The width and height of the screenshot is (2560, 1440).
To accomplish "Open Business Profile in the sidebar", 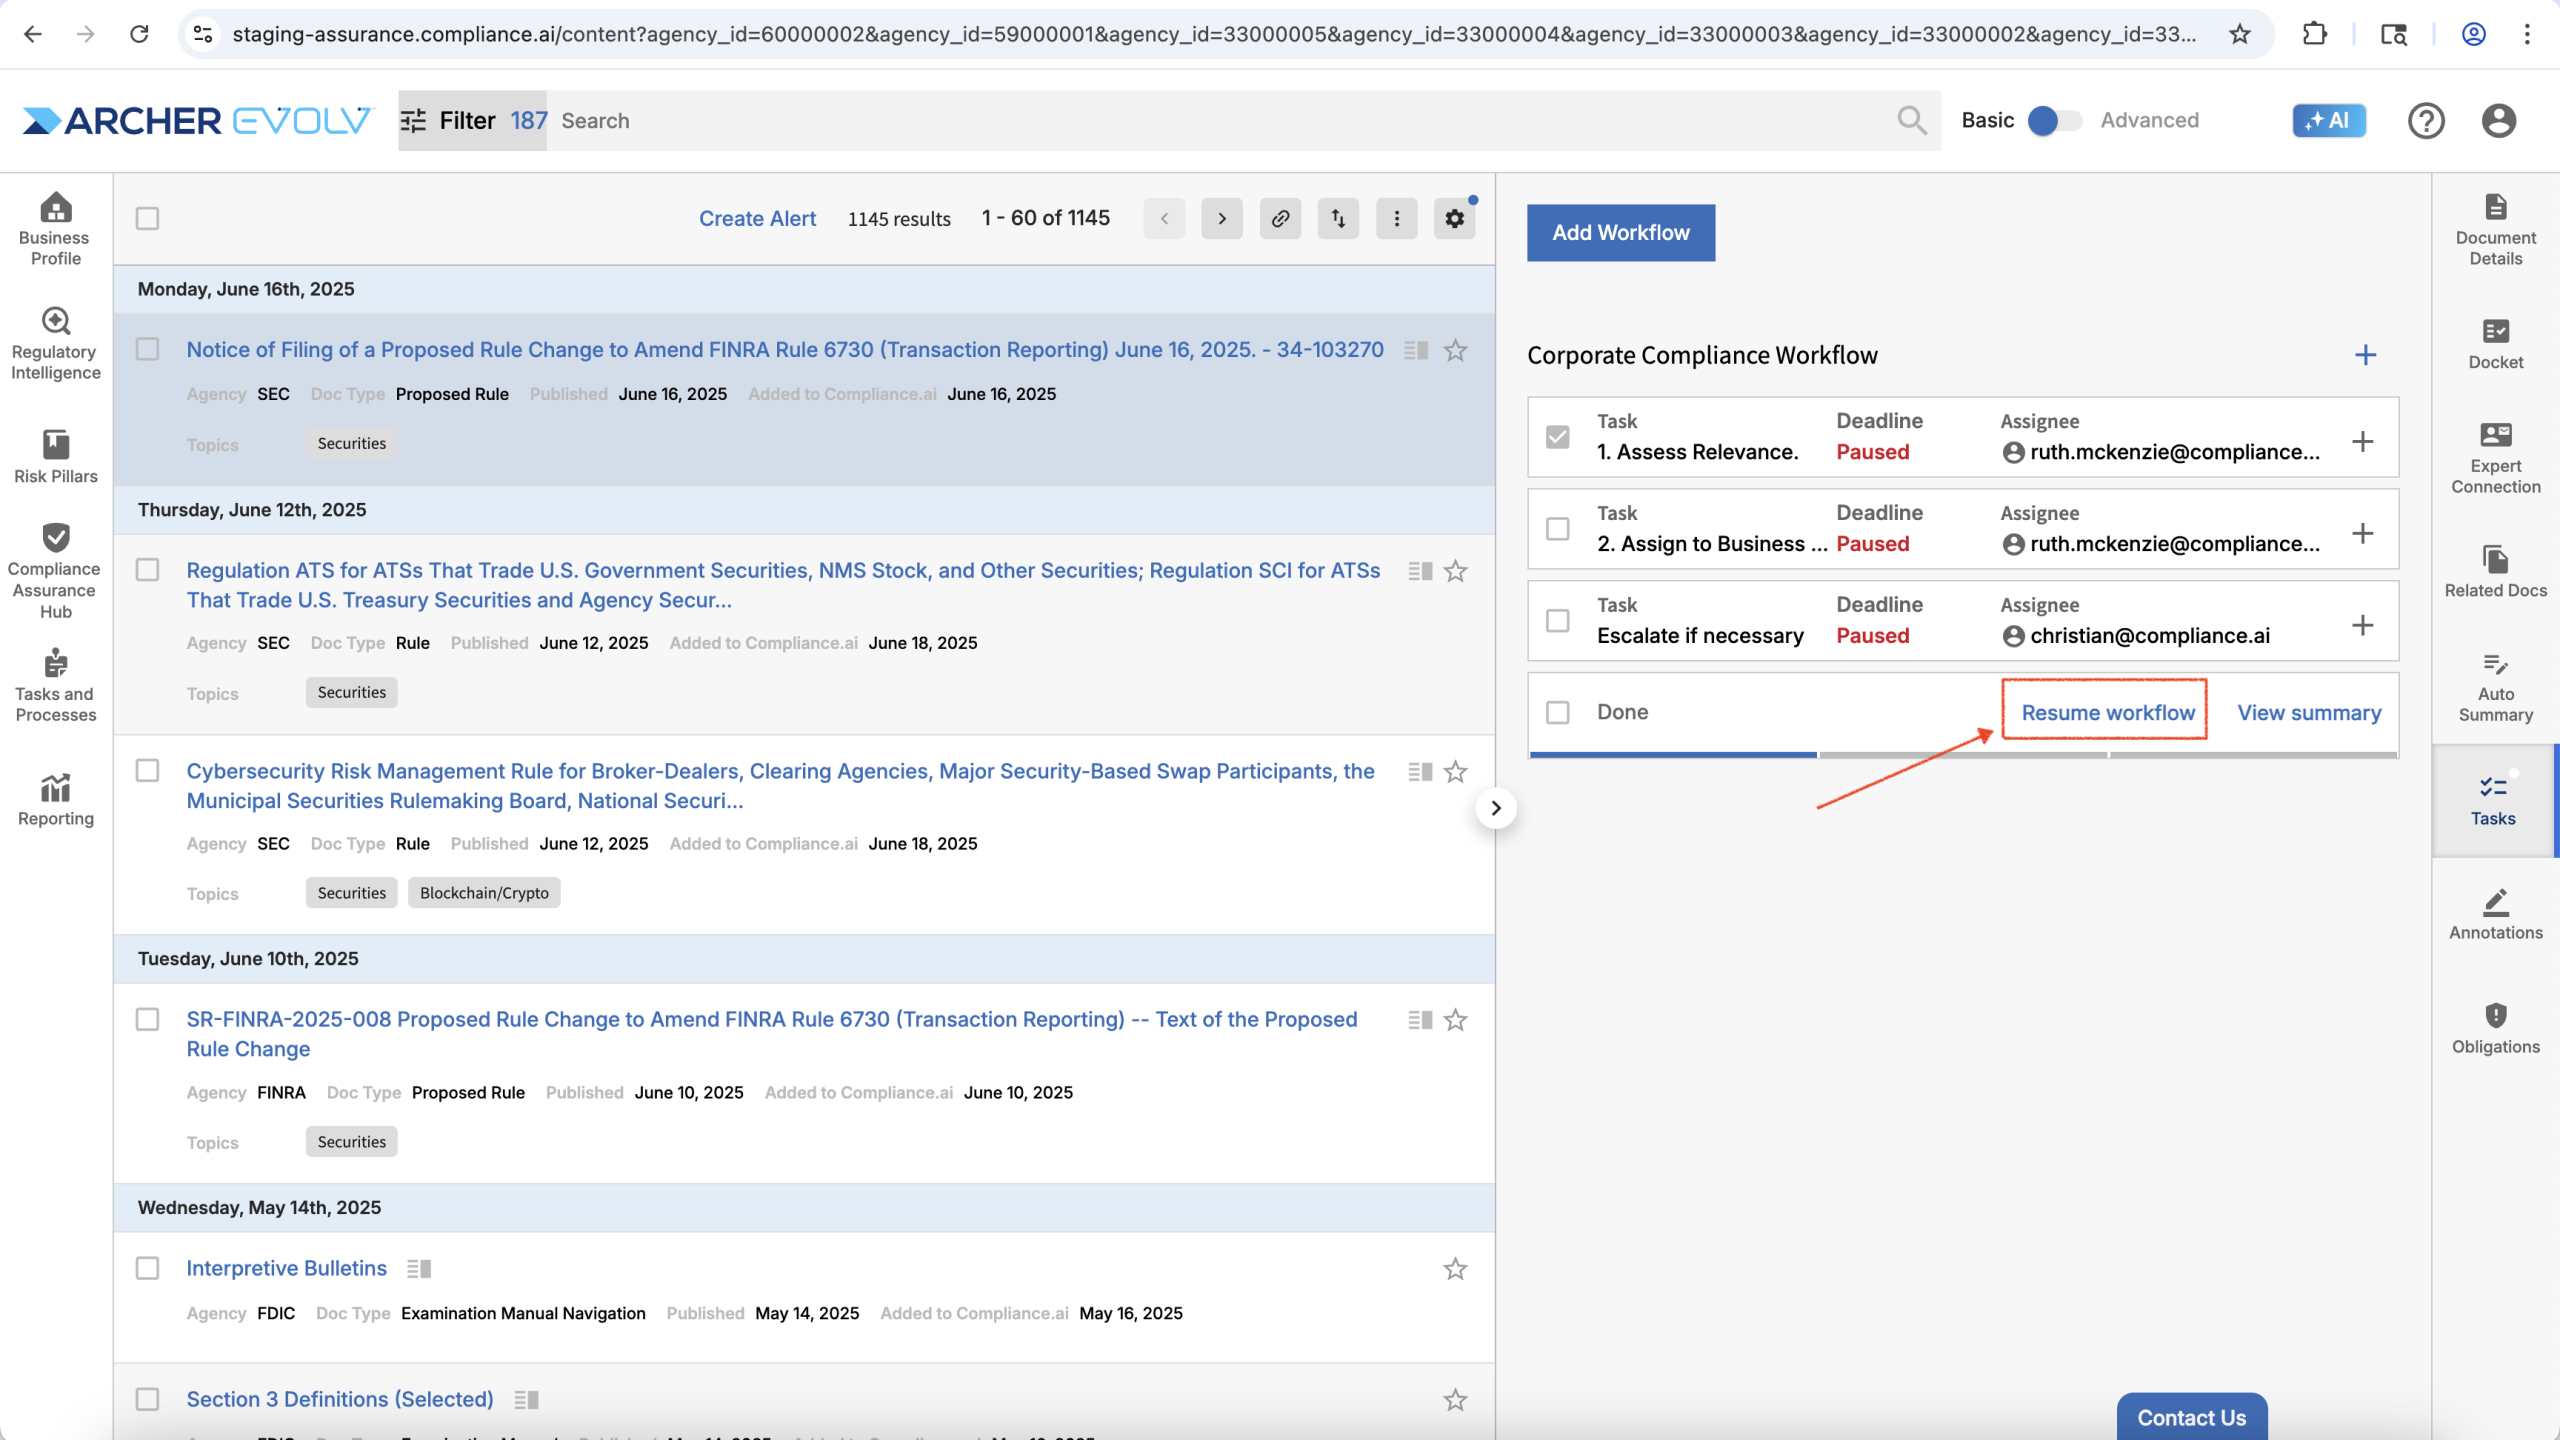I will click(55, 229).
